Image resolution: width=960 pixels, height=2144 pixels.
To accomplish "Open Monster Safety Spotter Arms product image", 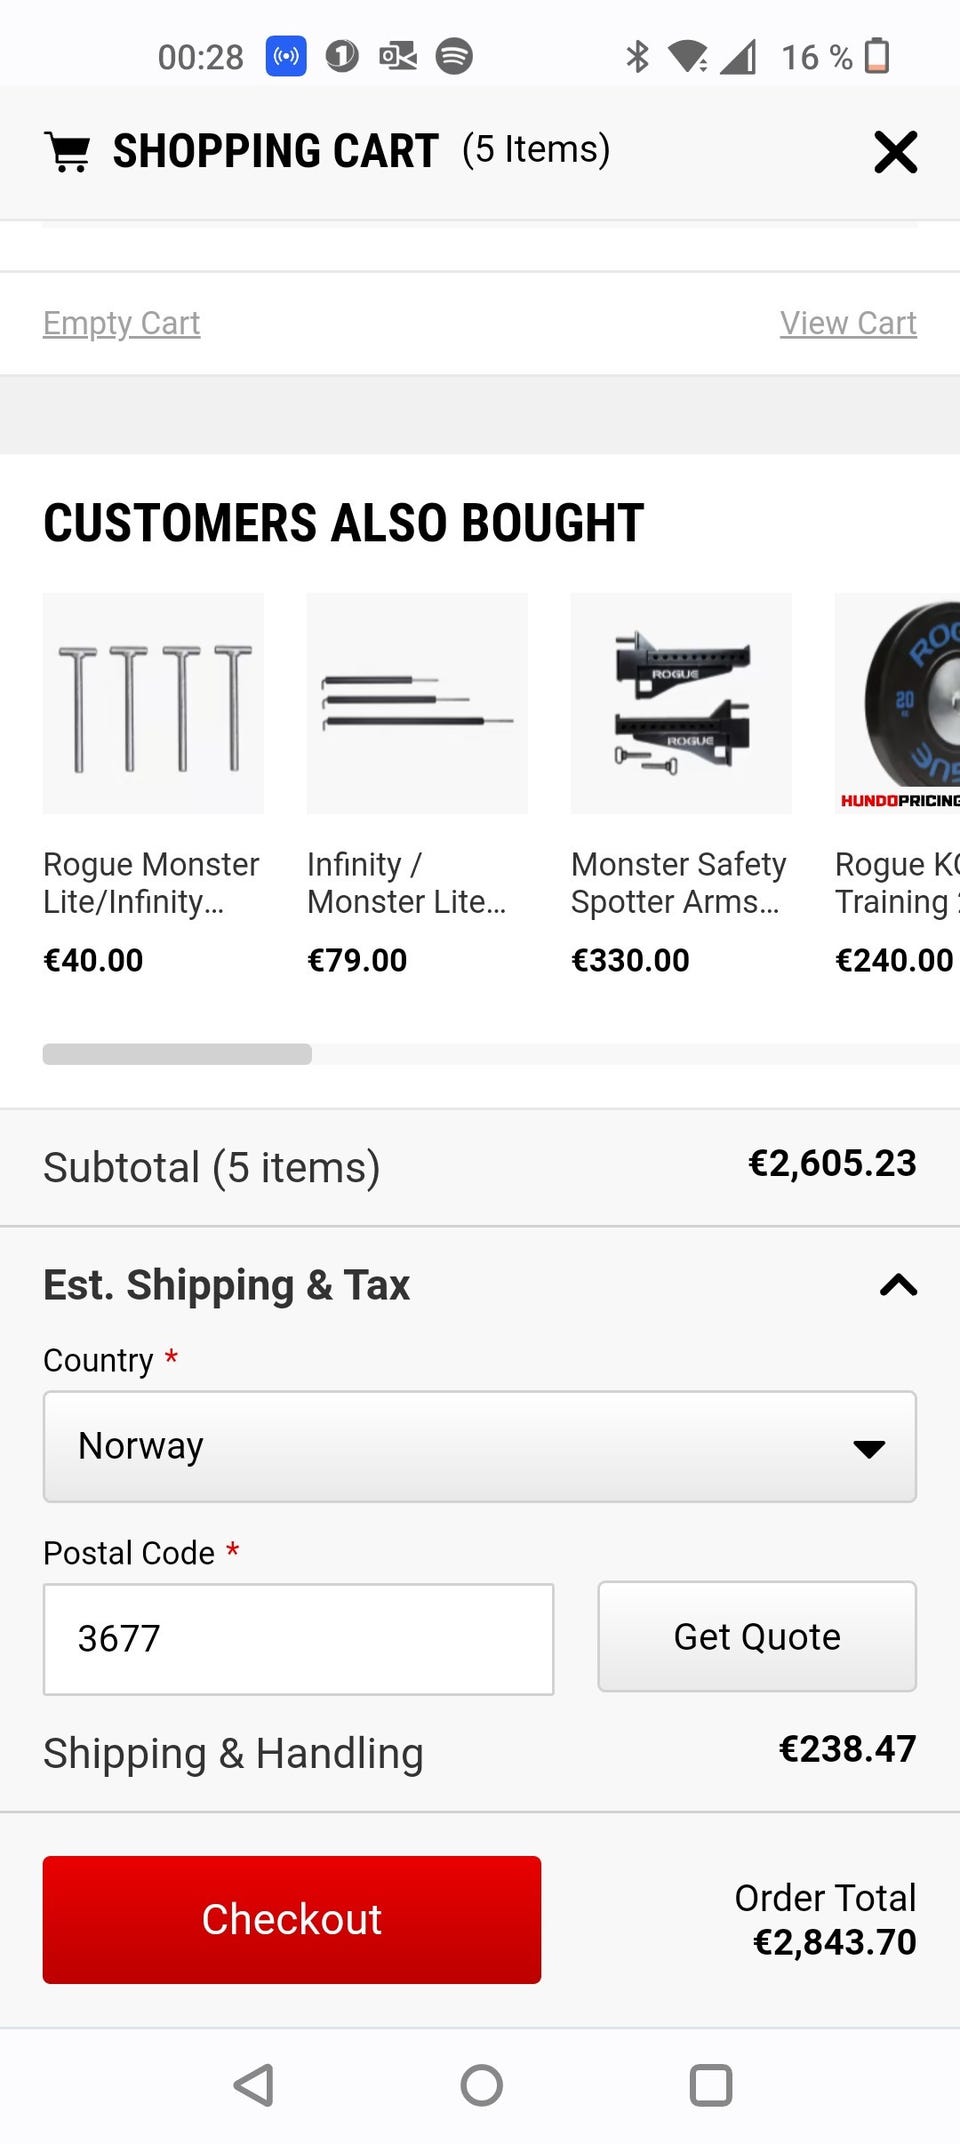I will (x=681, y=703).
